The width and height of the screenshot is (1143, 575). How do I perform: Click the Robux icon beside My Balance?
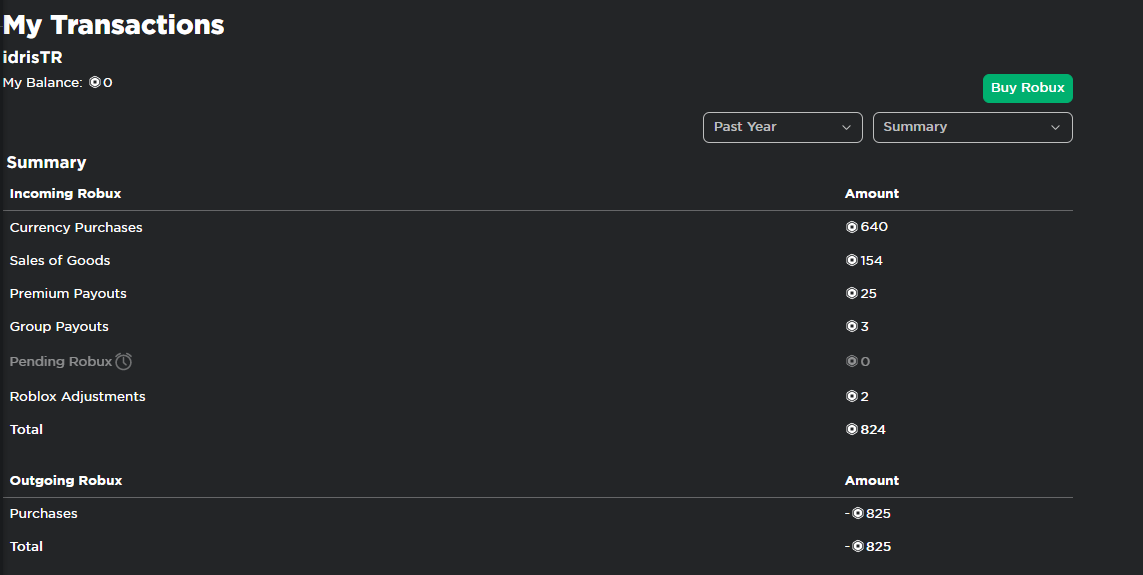[x=95, y=83]
